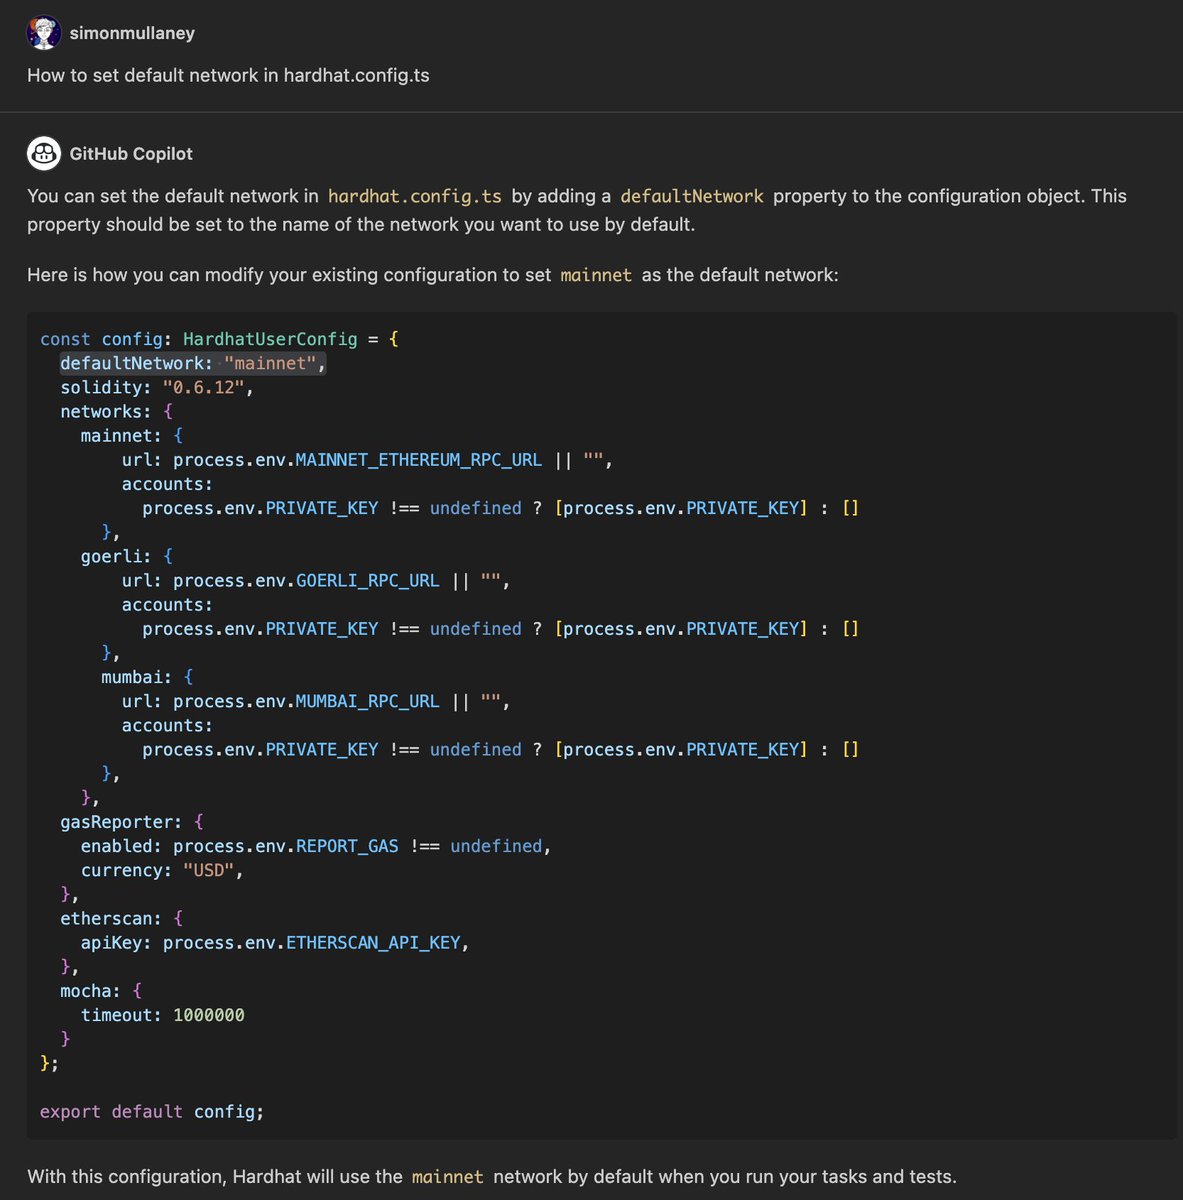Click inline code hardhat.config.ts in the answer

(415, 196)
